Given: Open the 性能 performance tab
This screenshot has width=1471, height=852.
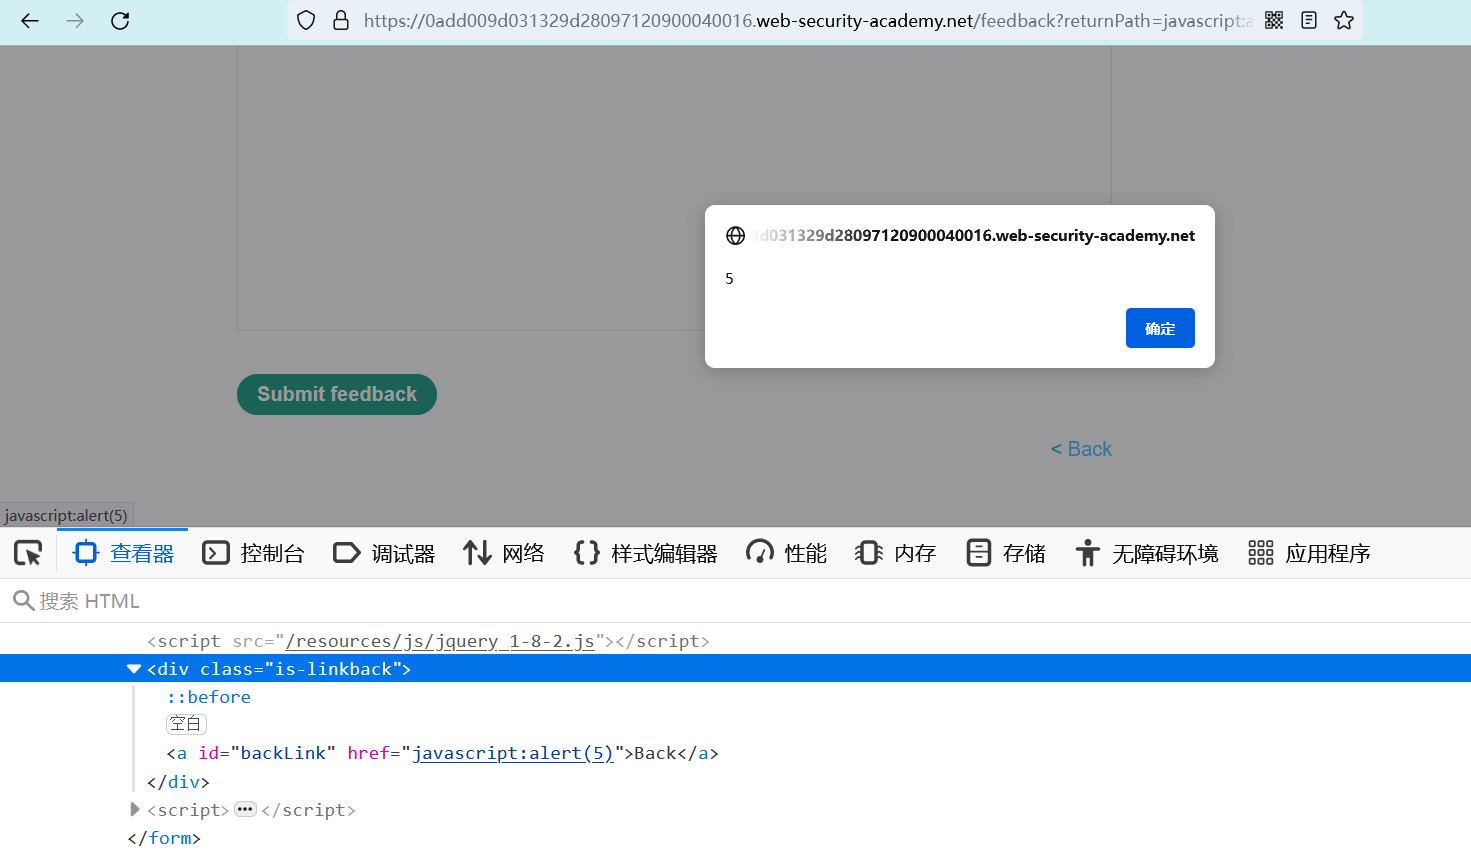Looking at the screenshot, I should pyautogui.click(x=787, y=553).
